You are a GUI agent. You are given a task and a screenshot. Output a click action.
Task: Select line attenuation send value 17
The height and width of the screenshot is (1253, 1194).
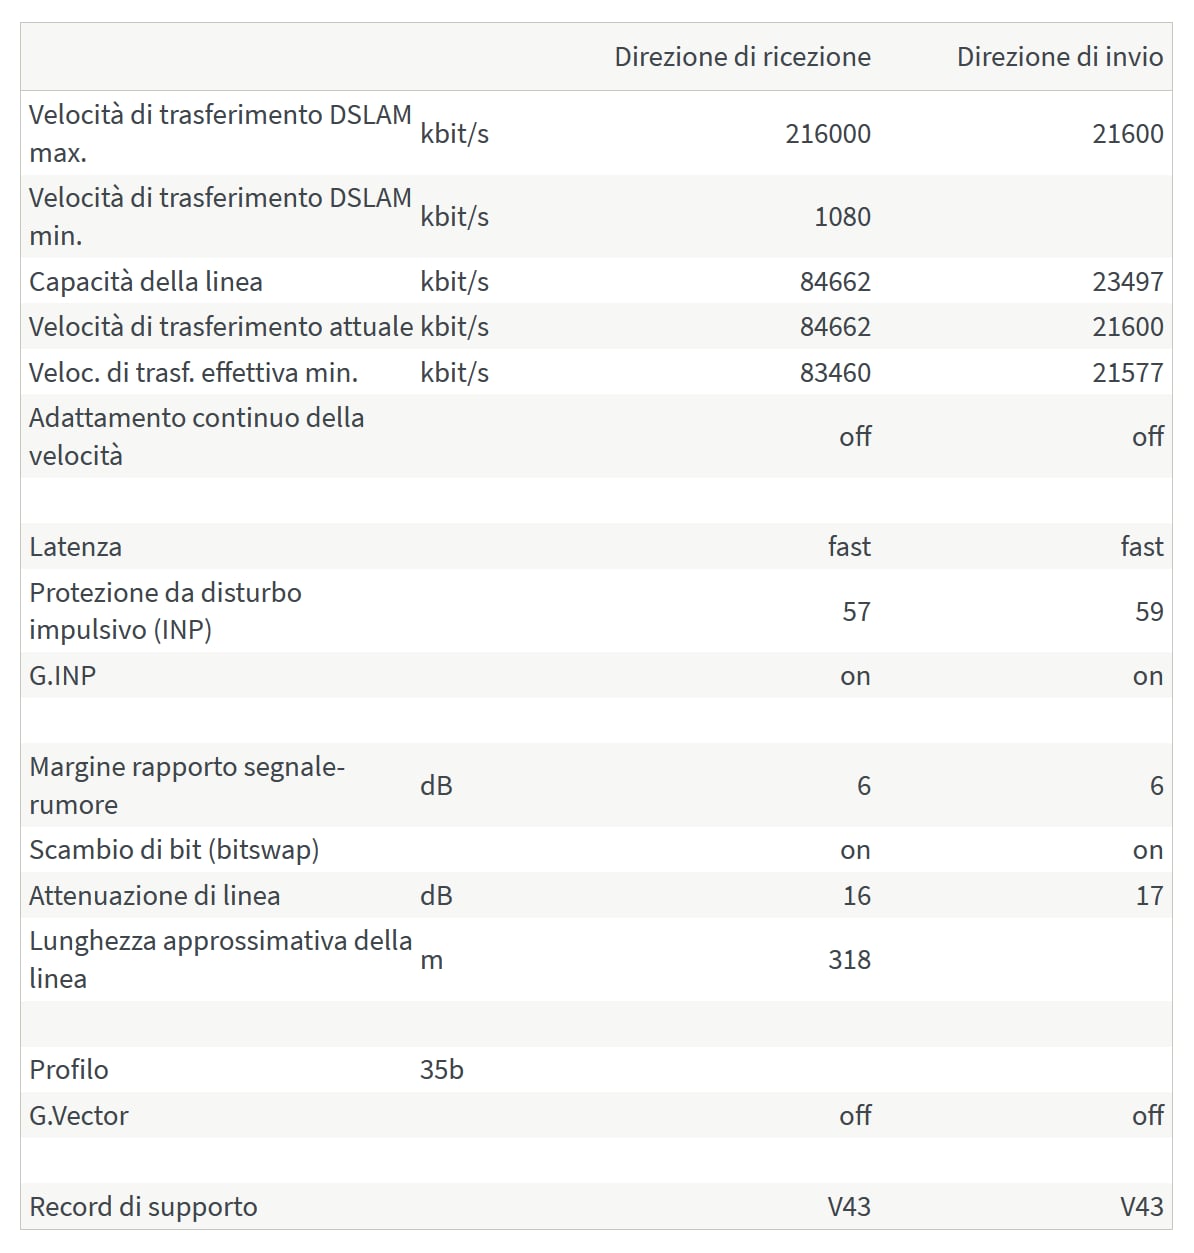click(1149, 896)
